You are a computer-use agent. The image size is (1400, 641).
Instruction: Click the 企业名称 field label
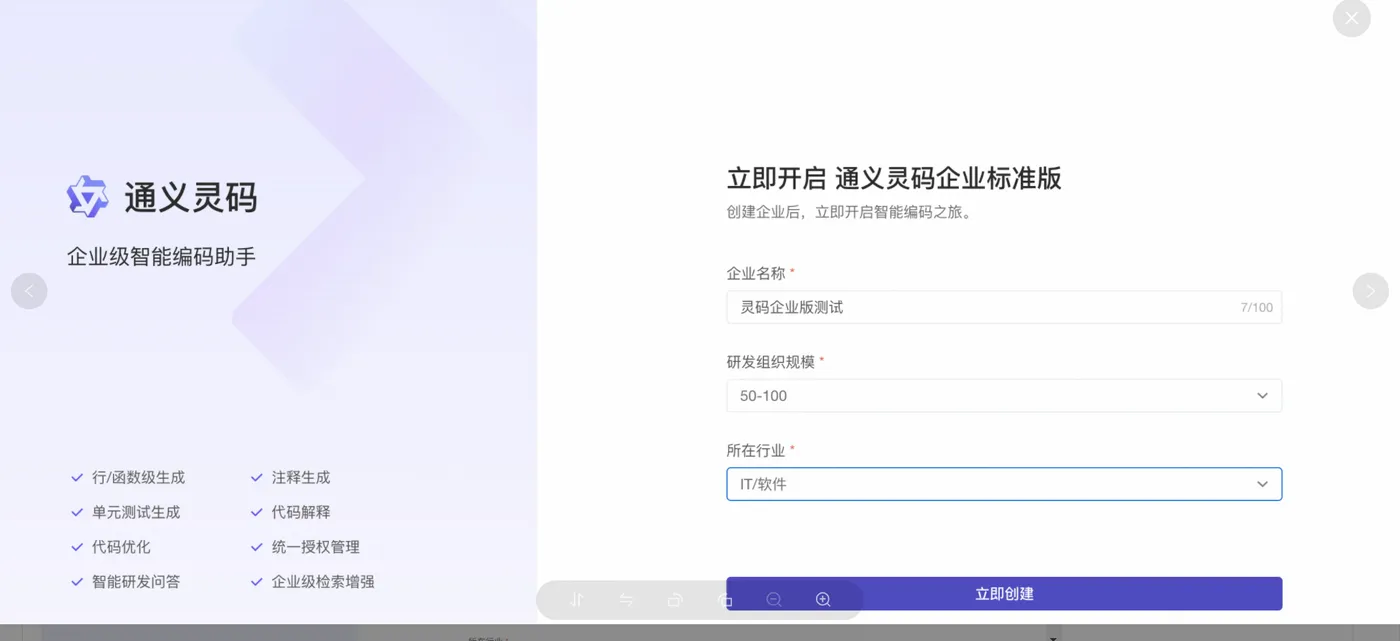tap(756, 273)
